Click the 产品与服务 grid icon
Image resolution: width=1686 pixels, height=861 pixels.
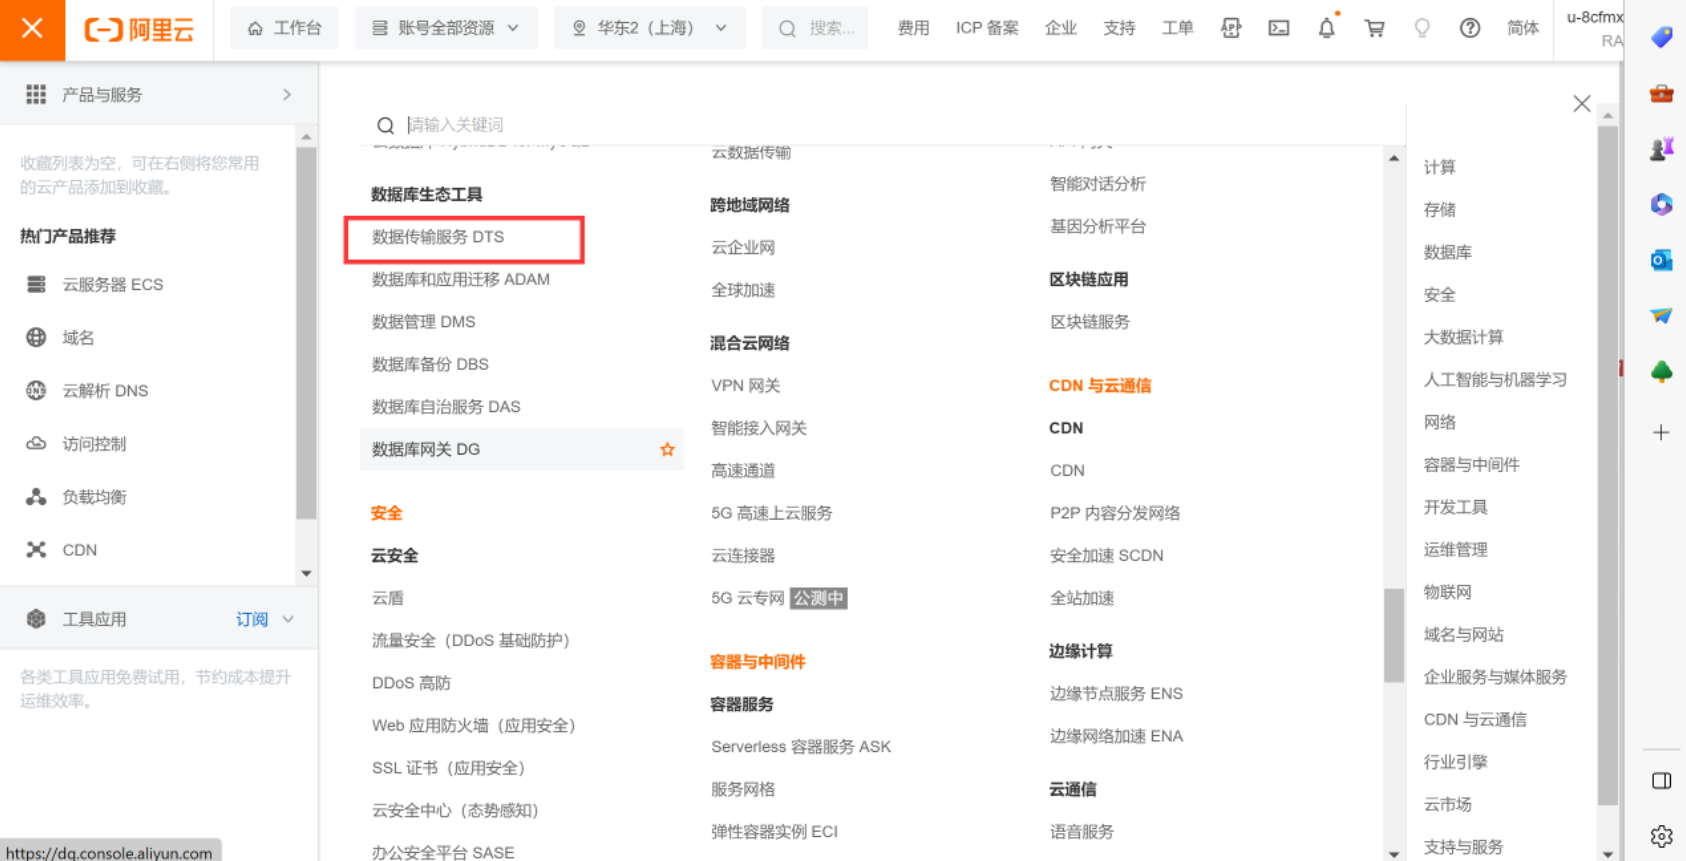(x=36, y=94)
